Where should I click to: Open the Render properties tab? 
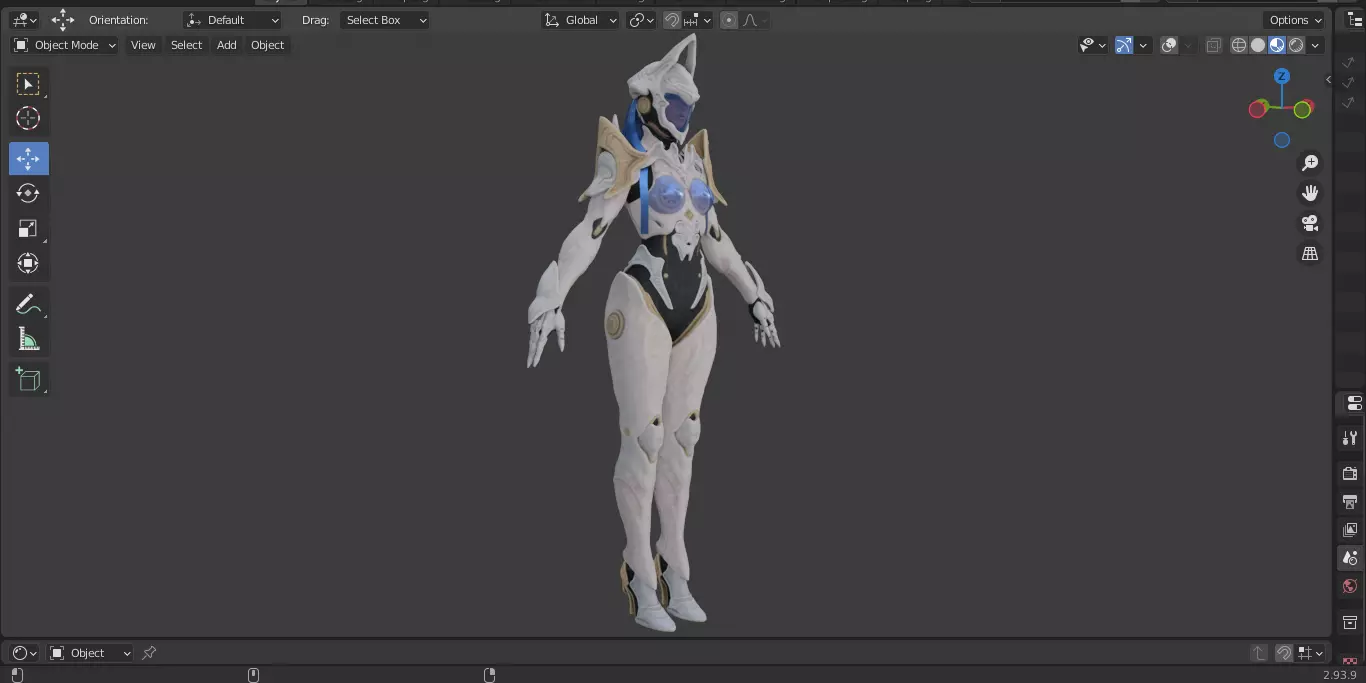click(x=1350, y=473)
